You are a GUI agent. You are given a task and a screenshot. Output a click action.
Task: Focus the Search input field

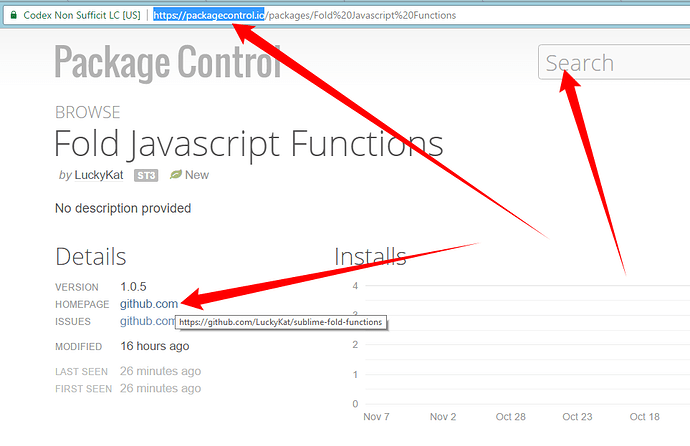[x=612, y=63]
